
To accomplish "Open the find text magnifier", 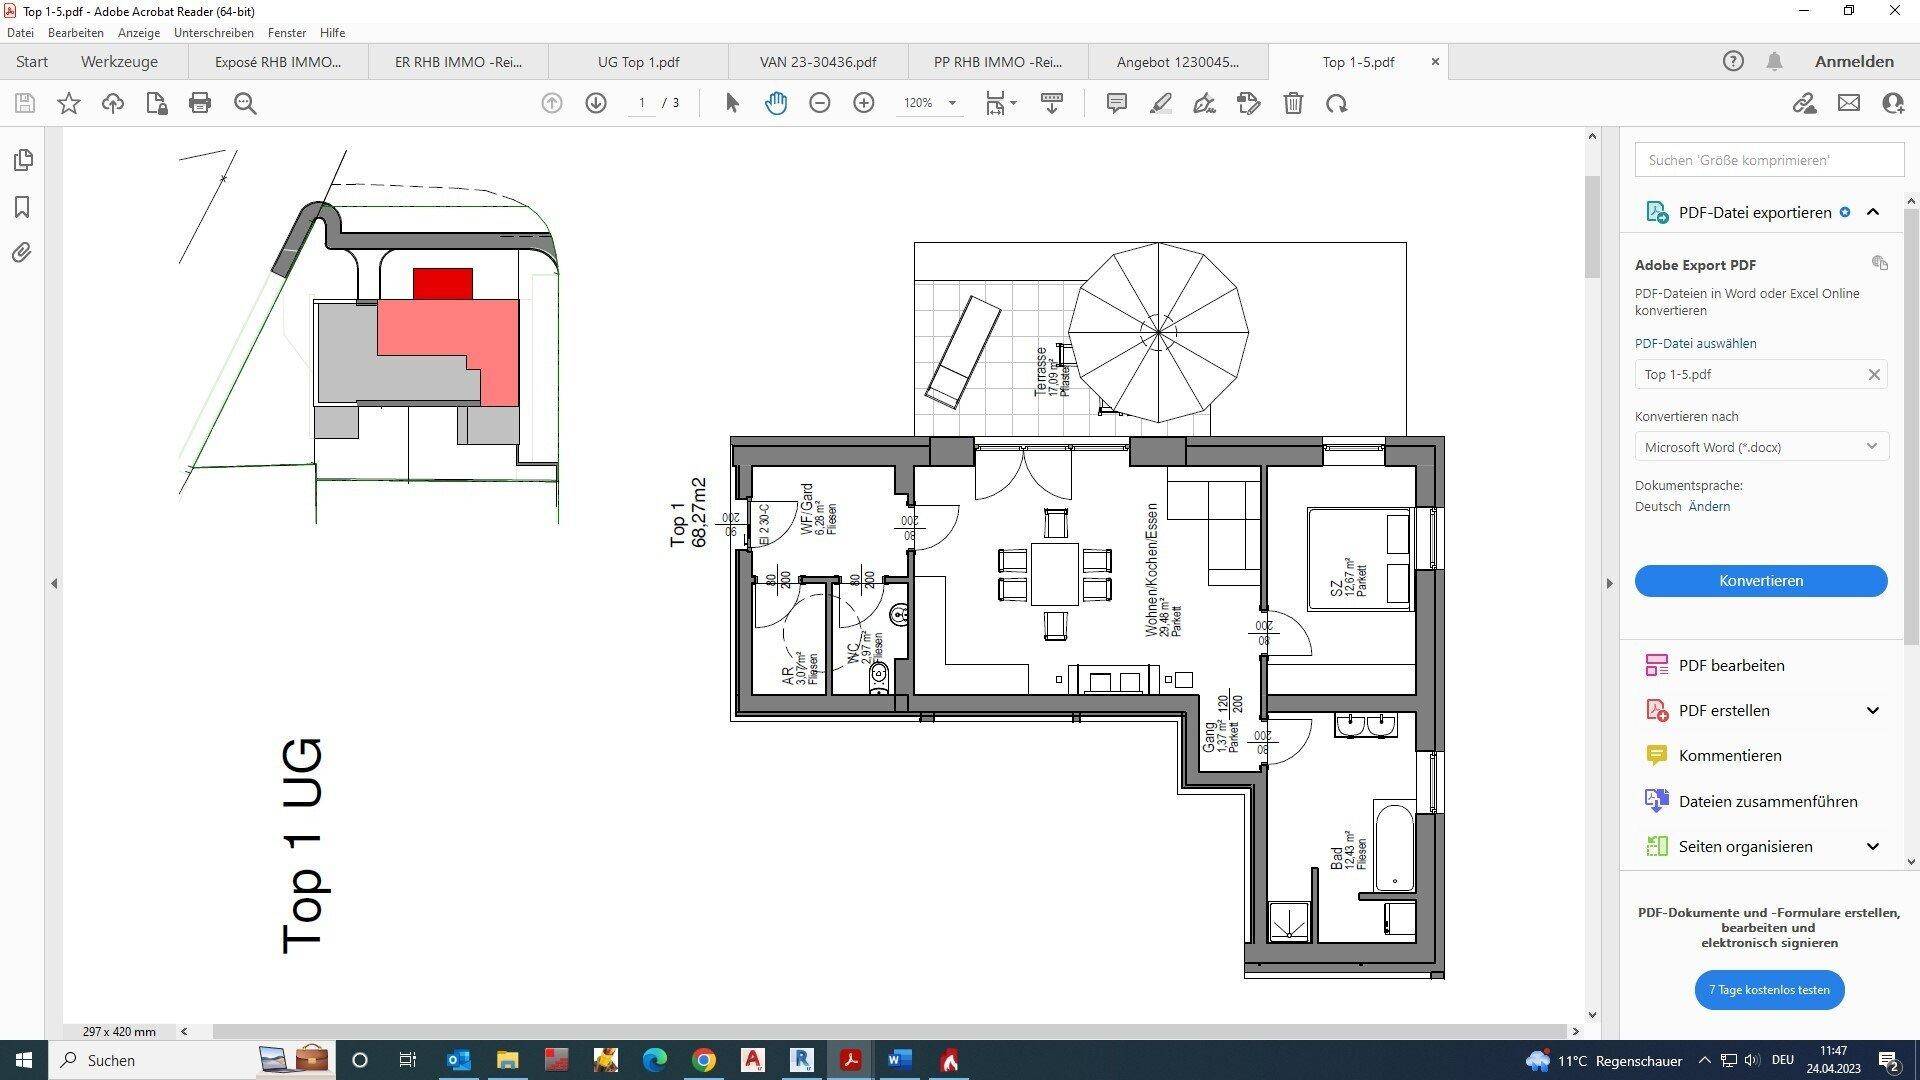I will (245, 103).
